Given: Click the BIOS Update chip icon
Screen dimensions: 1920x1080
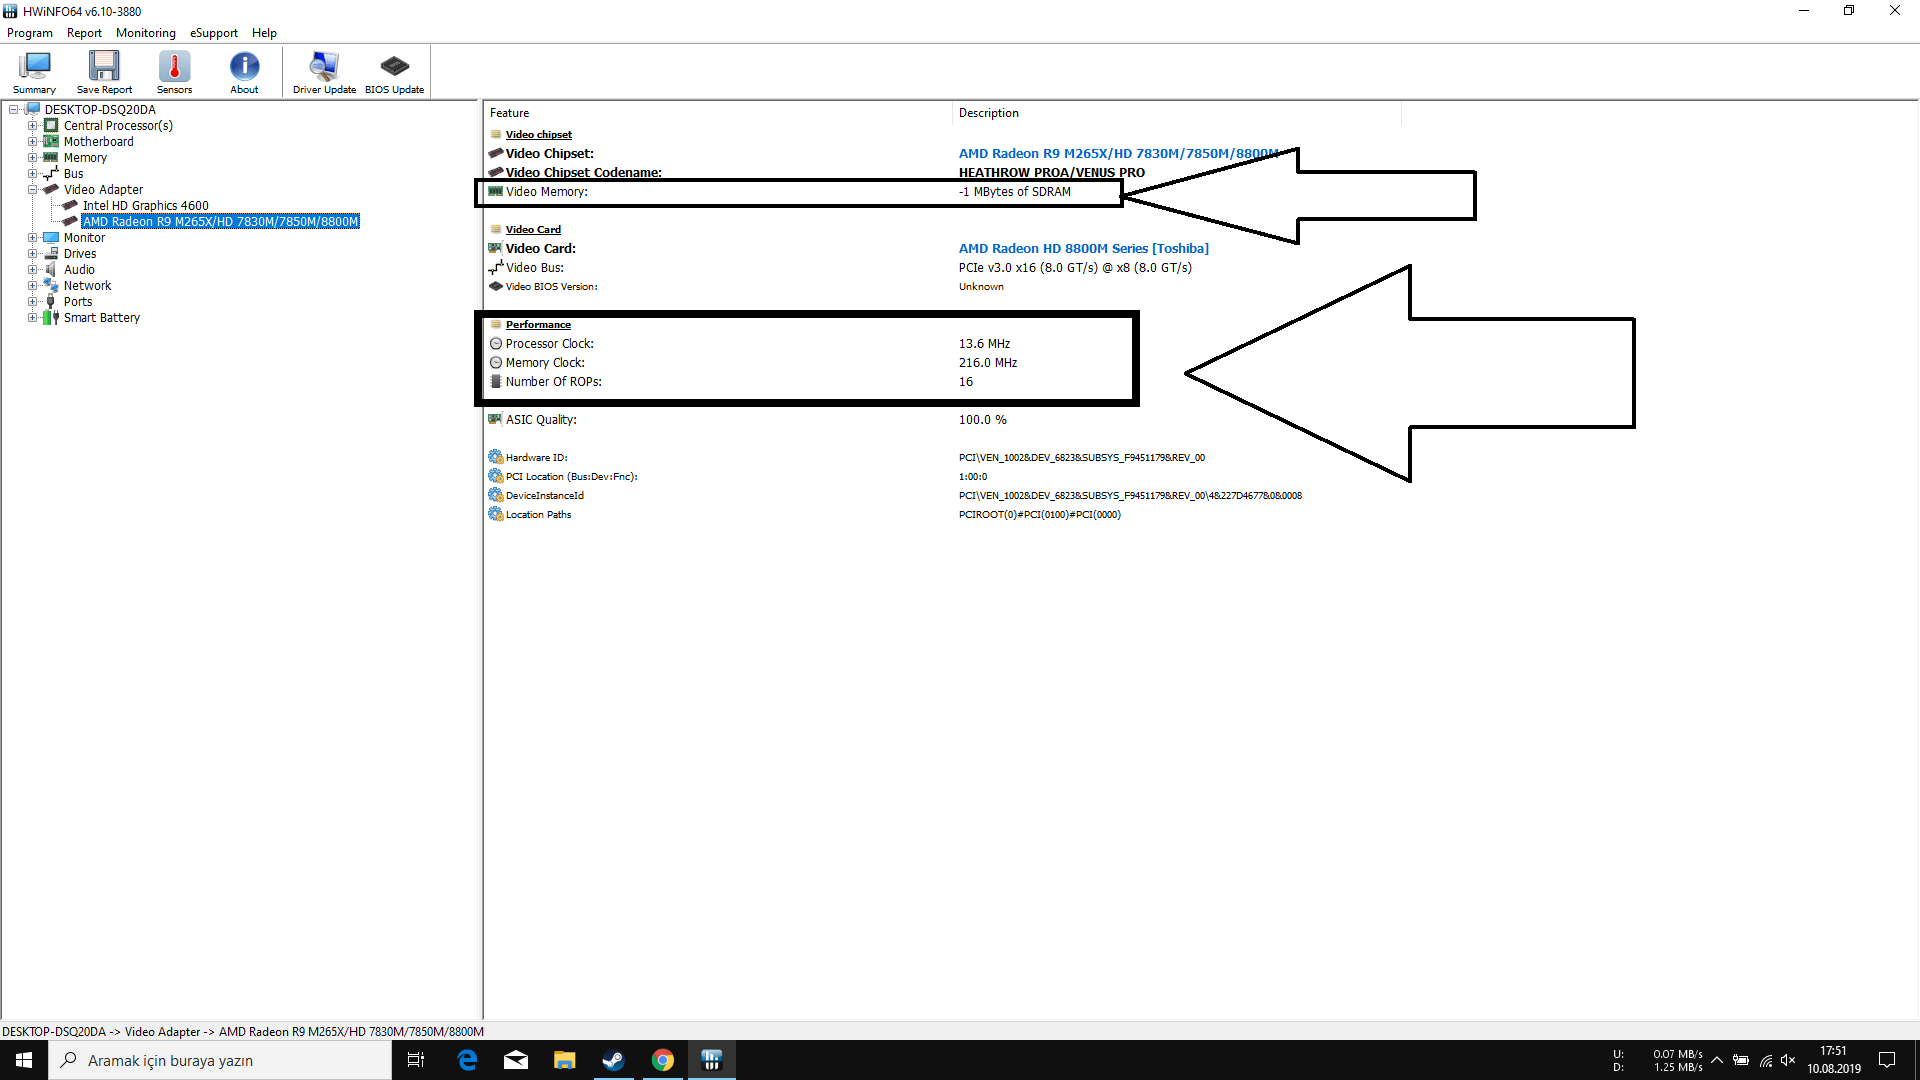Looking at the screenshot, I should pyautogui.click(x=394, y=72).
